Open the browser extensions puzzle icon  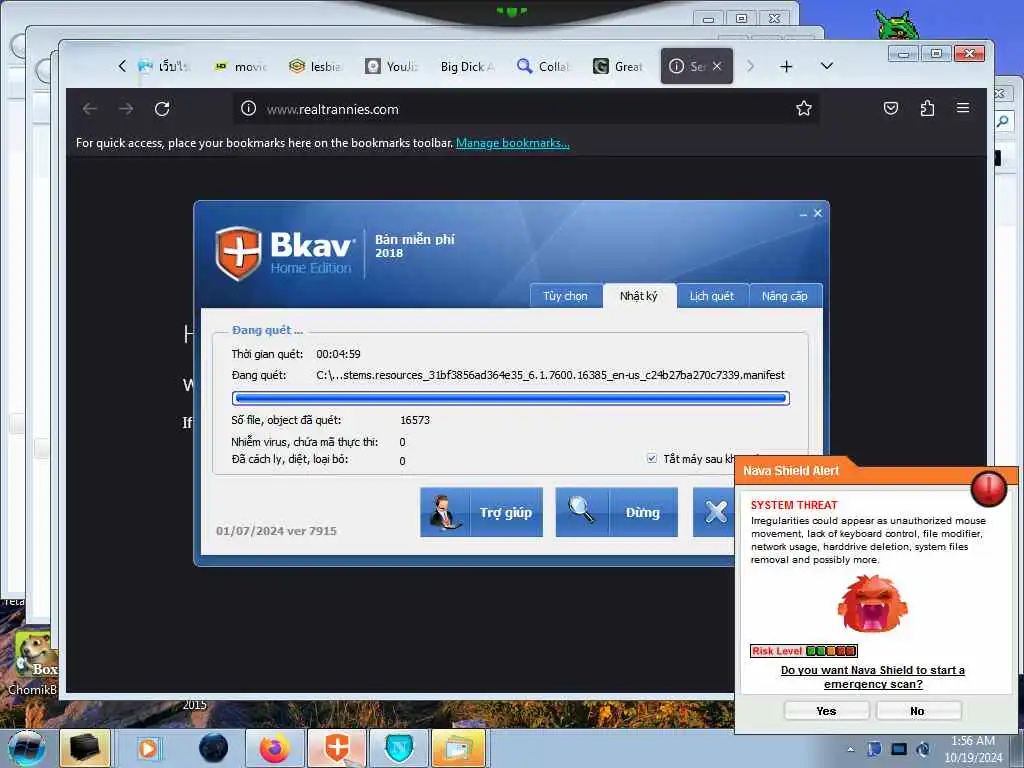(927, 108)
